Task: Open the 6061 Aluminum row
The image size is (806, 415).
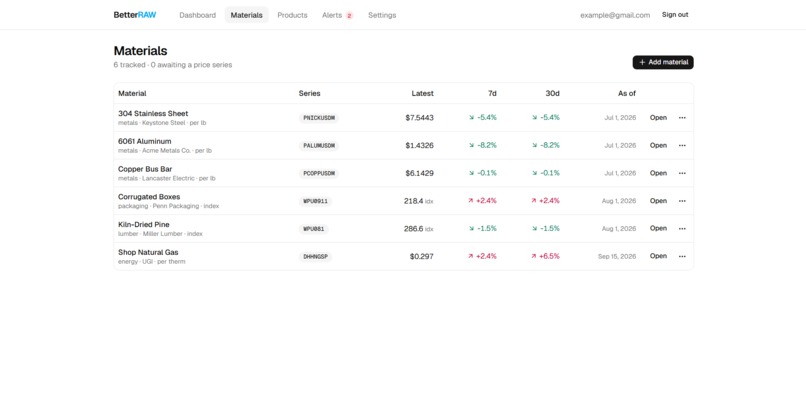Action: coord(658,146)
